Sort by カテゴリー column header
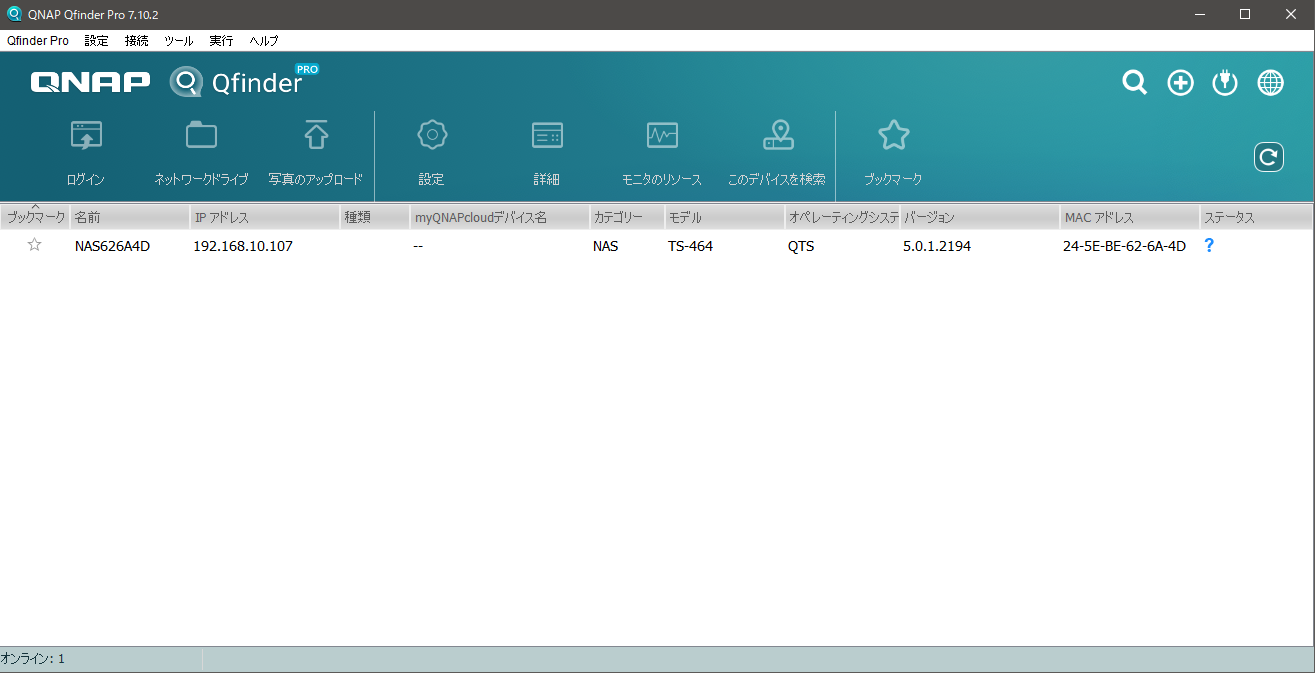1315x673 pixels. (x=626, y=217)
